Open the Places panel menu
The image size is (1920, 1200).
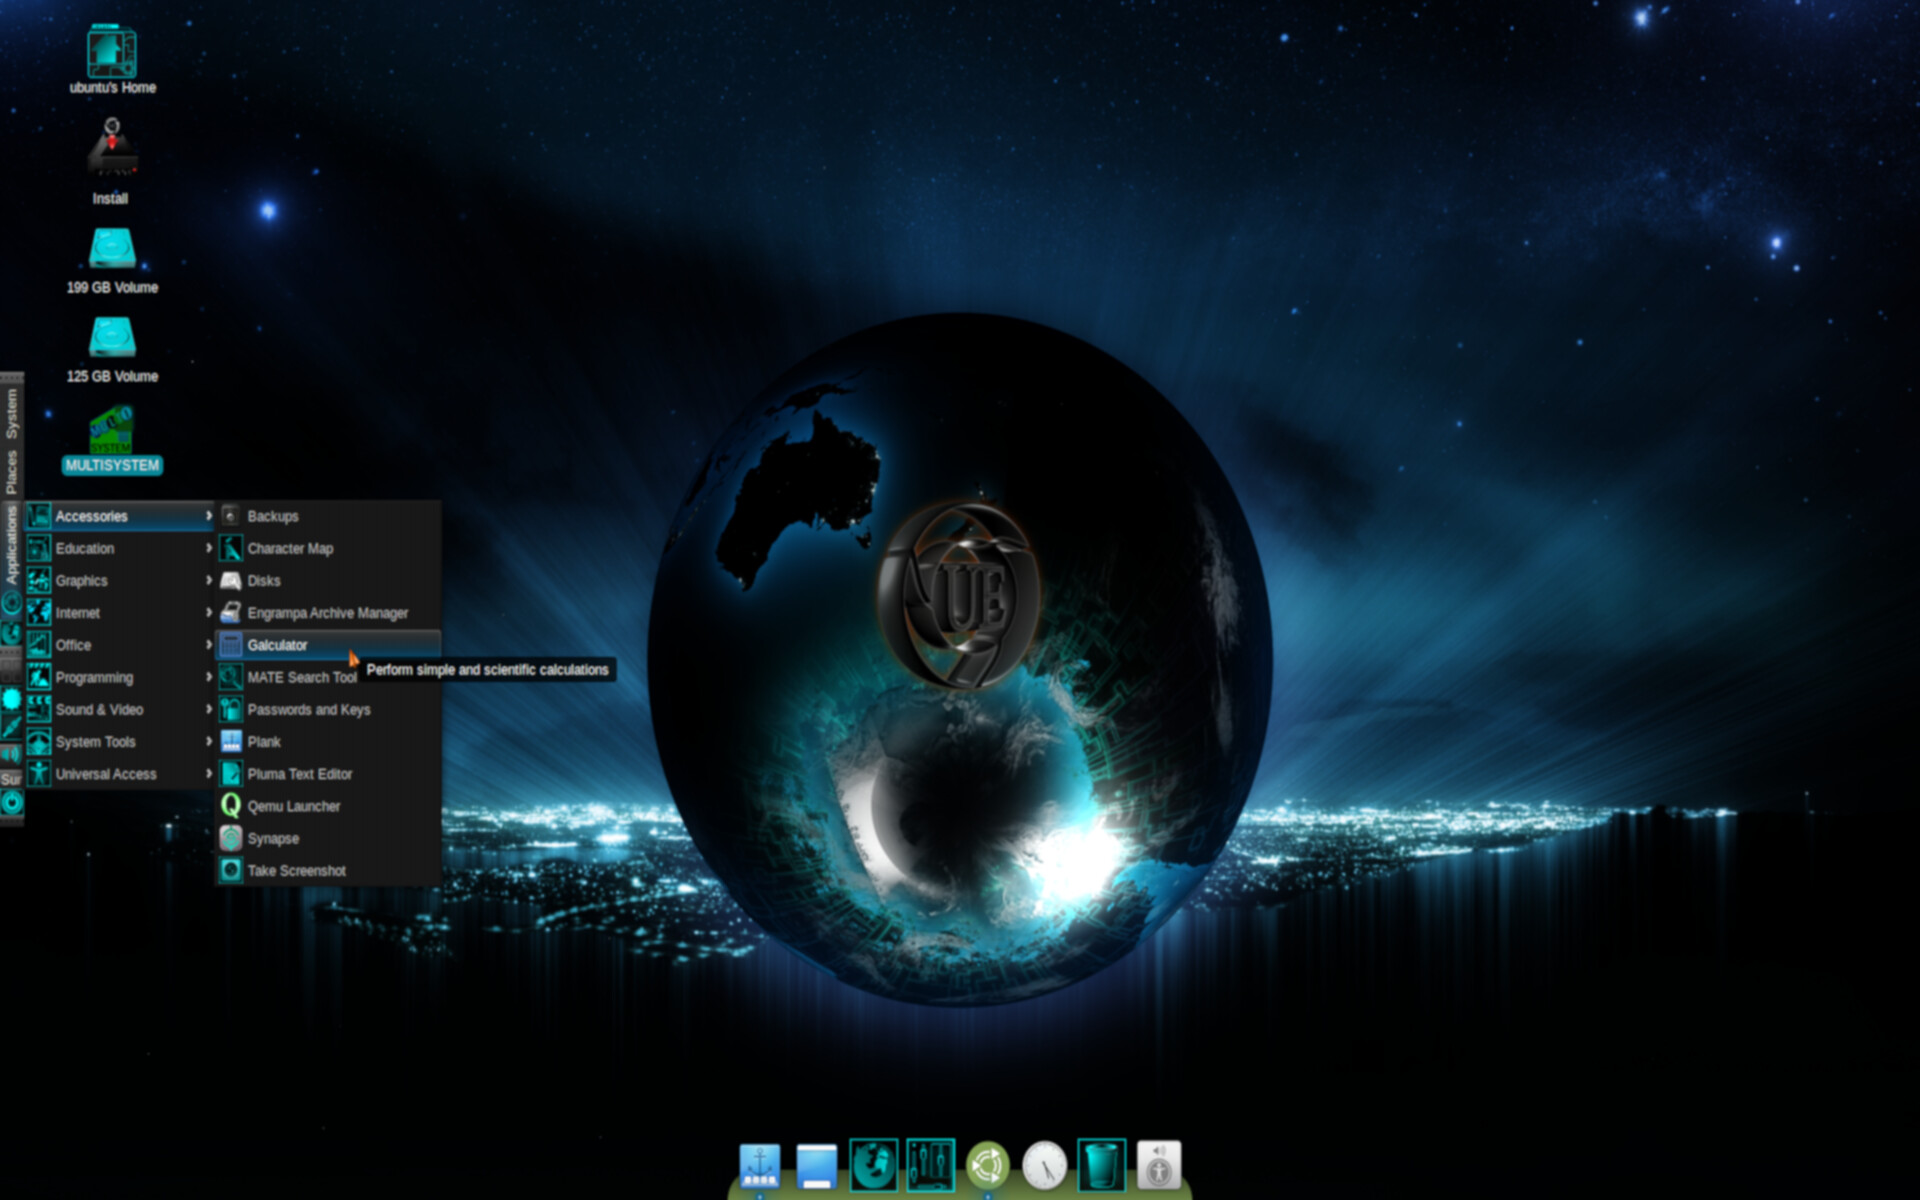tap(11, 471)
